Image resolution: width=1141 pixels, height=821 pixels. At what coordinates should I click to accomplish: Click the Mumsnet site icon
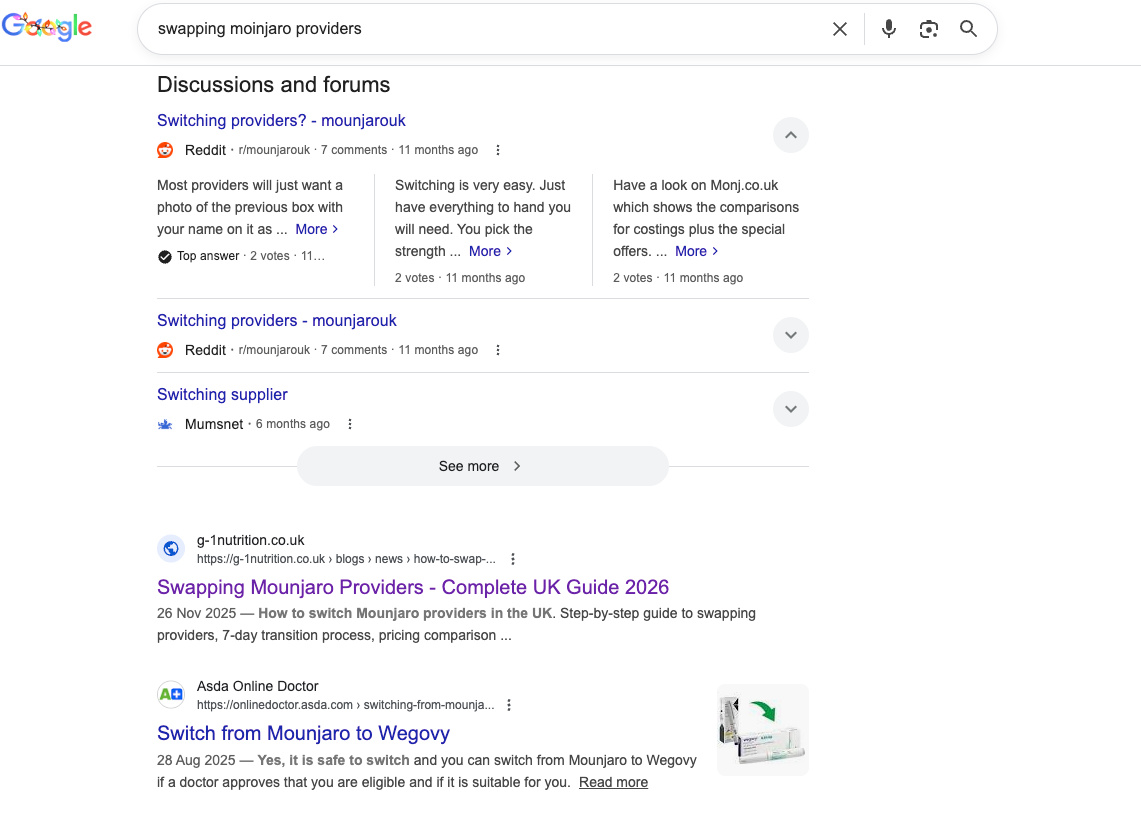coord(165,424)
